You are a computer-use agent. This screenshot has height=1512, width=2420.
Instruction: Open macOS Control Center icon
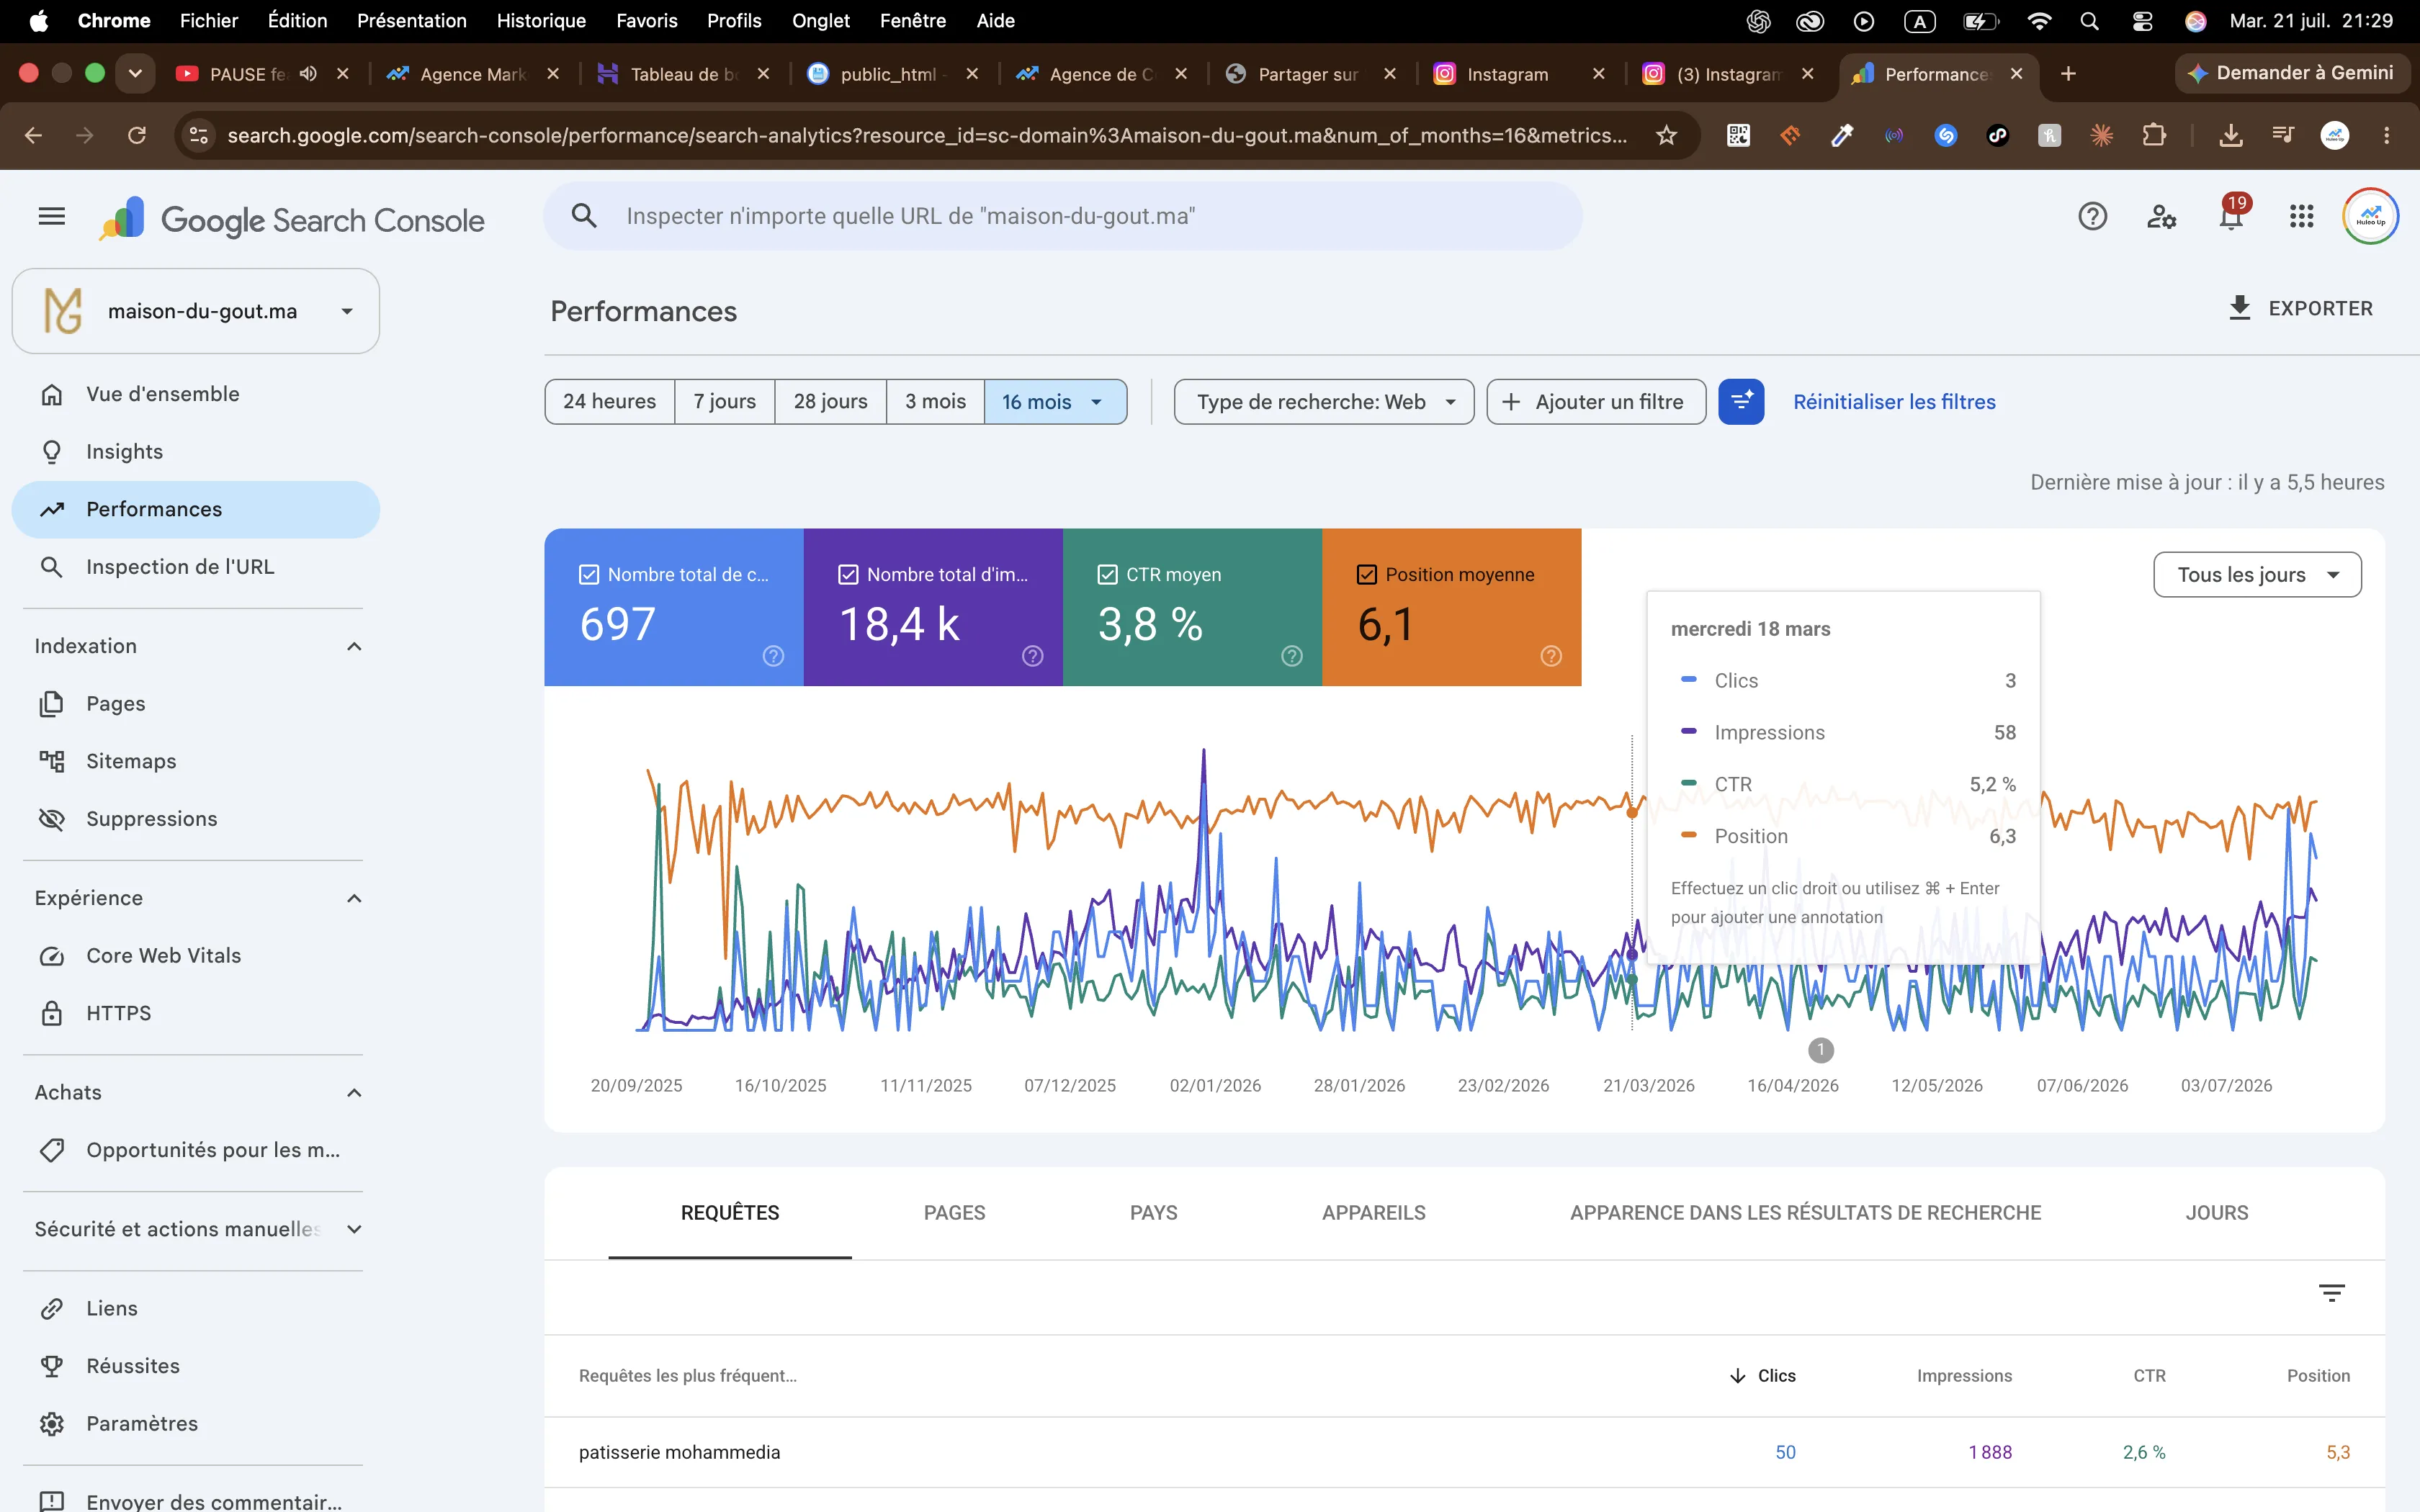coord(2142,21)
